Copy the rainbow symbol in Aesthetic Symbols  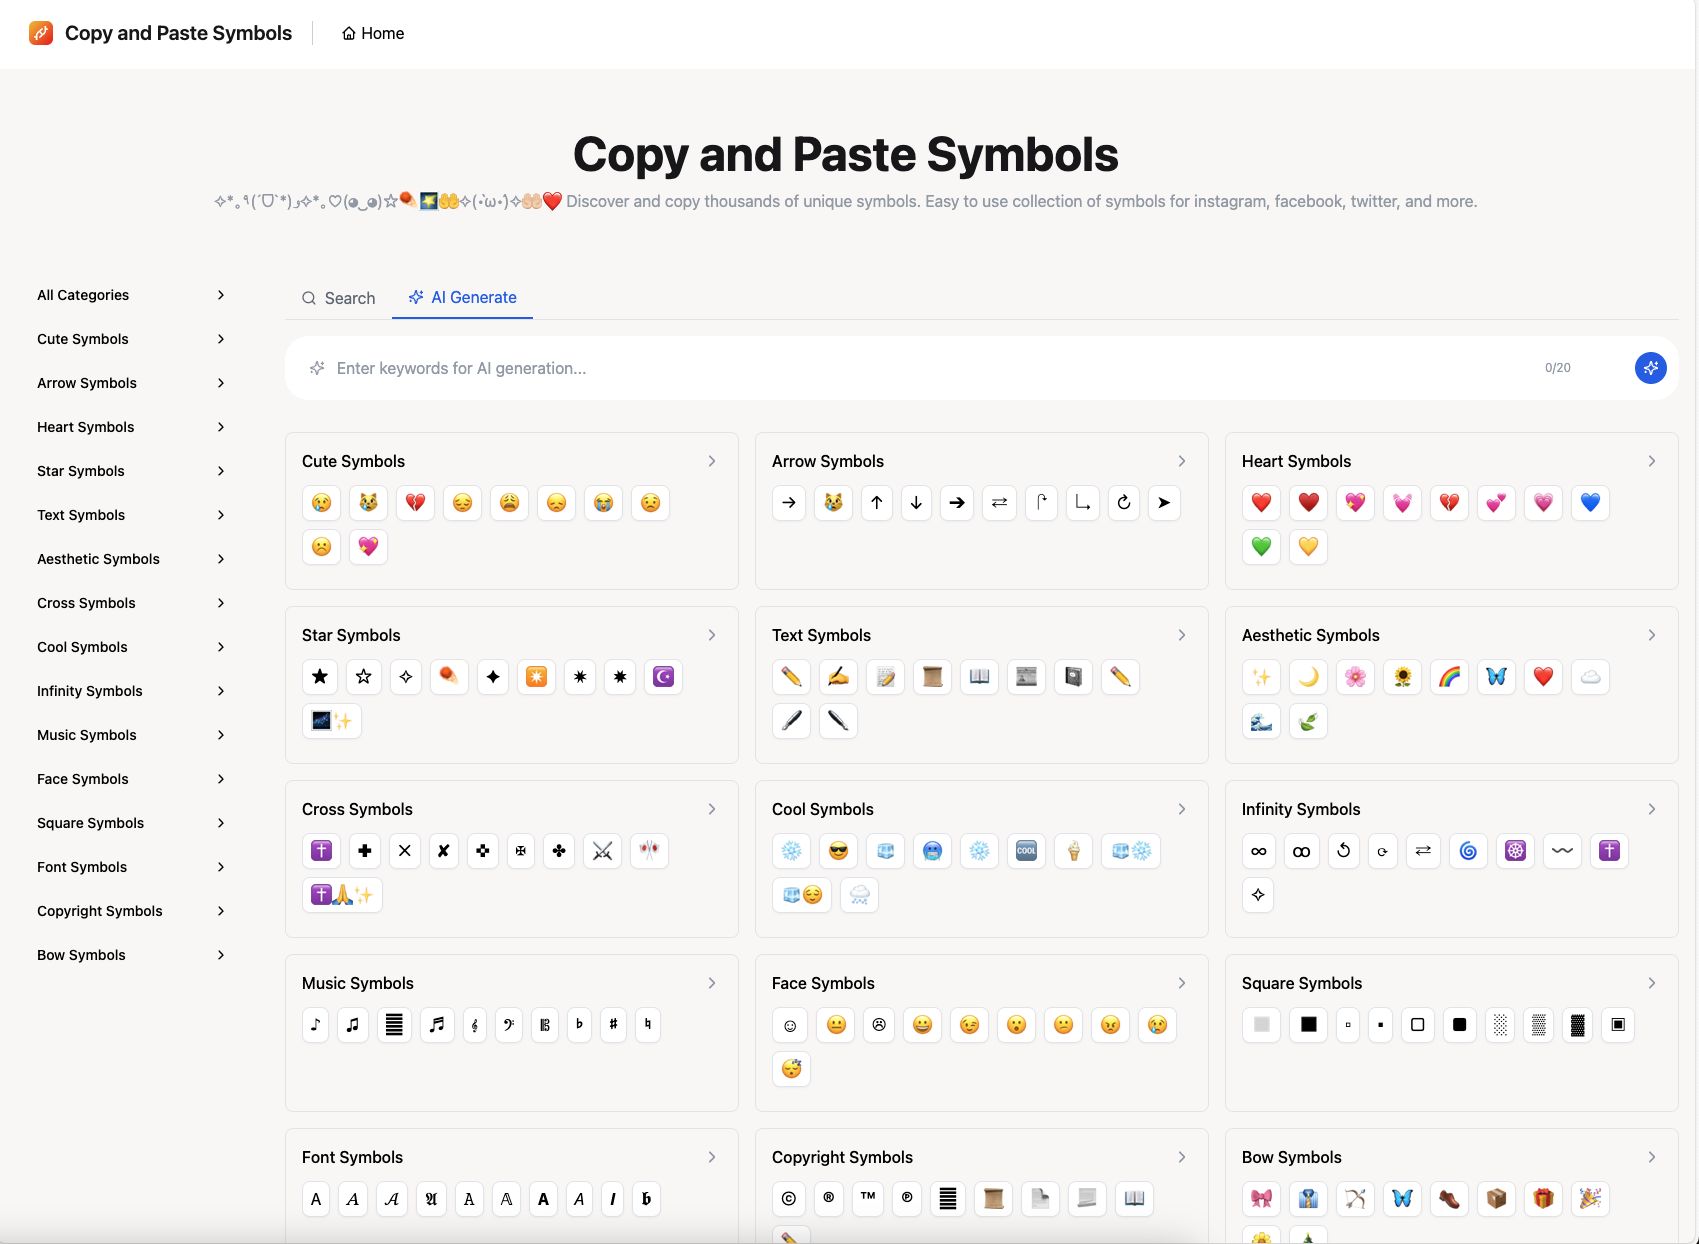pos(1449,677)
